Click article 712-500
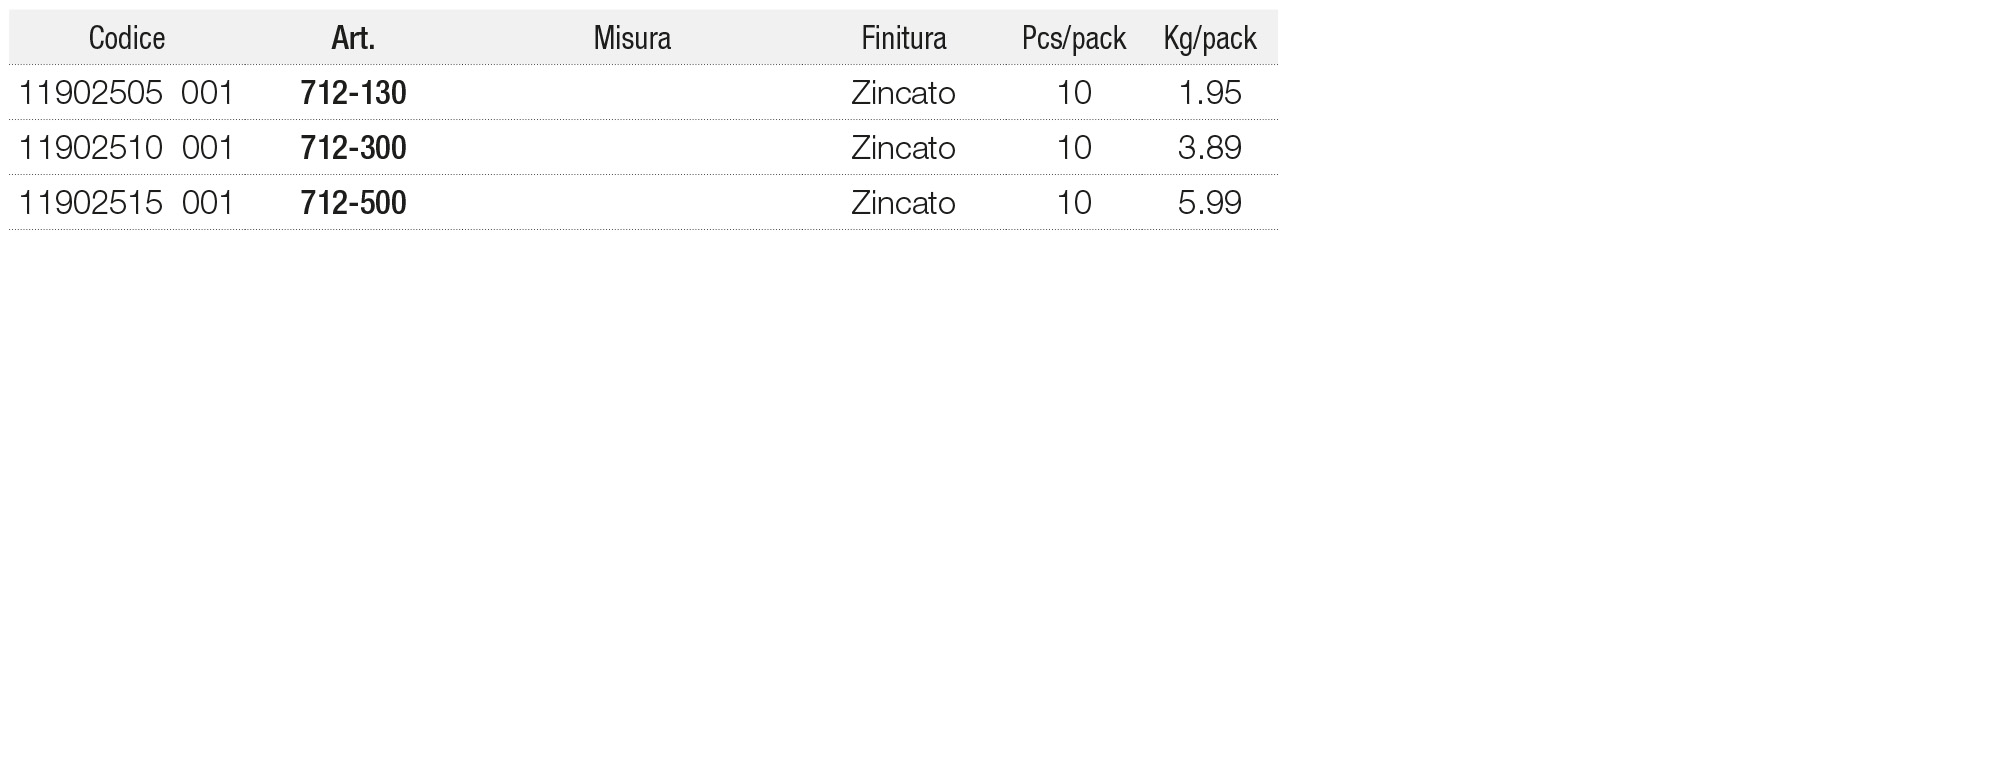This screenshot has height=772, width=1996. click(x=353, y=203)
